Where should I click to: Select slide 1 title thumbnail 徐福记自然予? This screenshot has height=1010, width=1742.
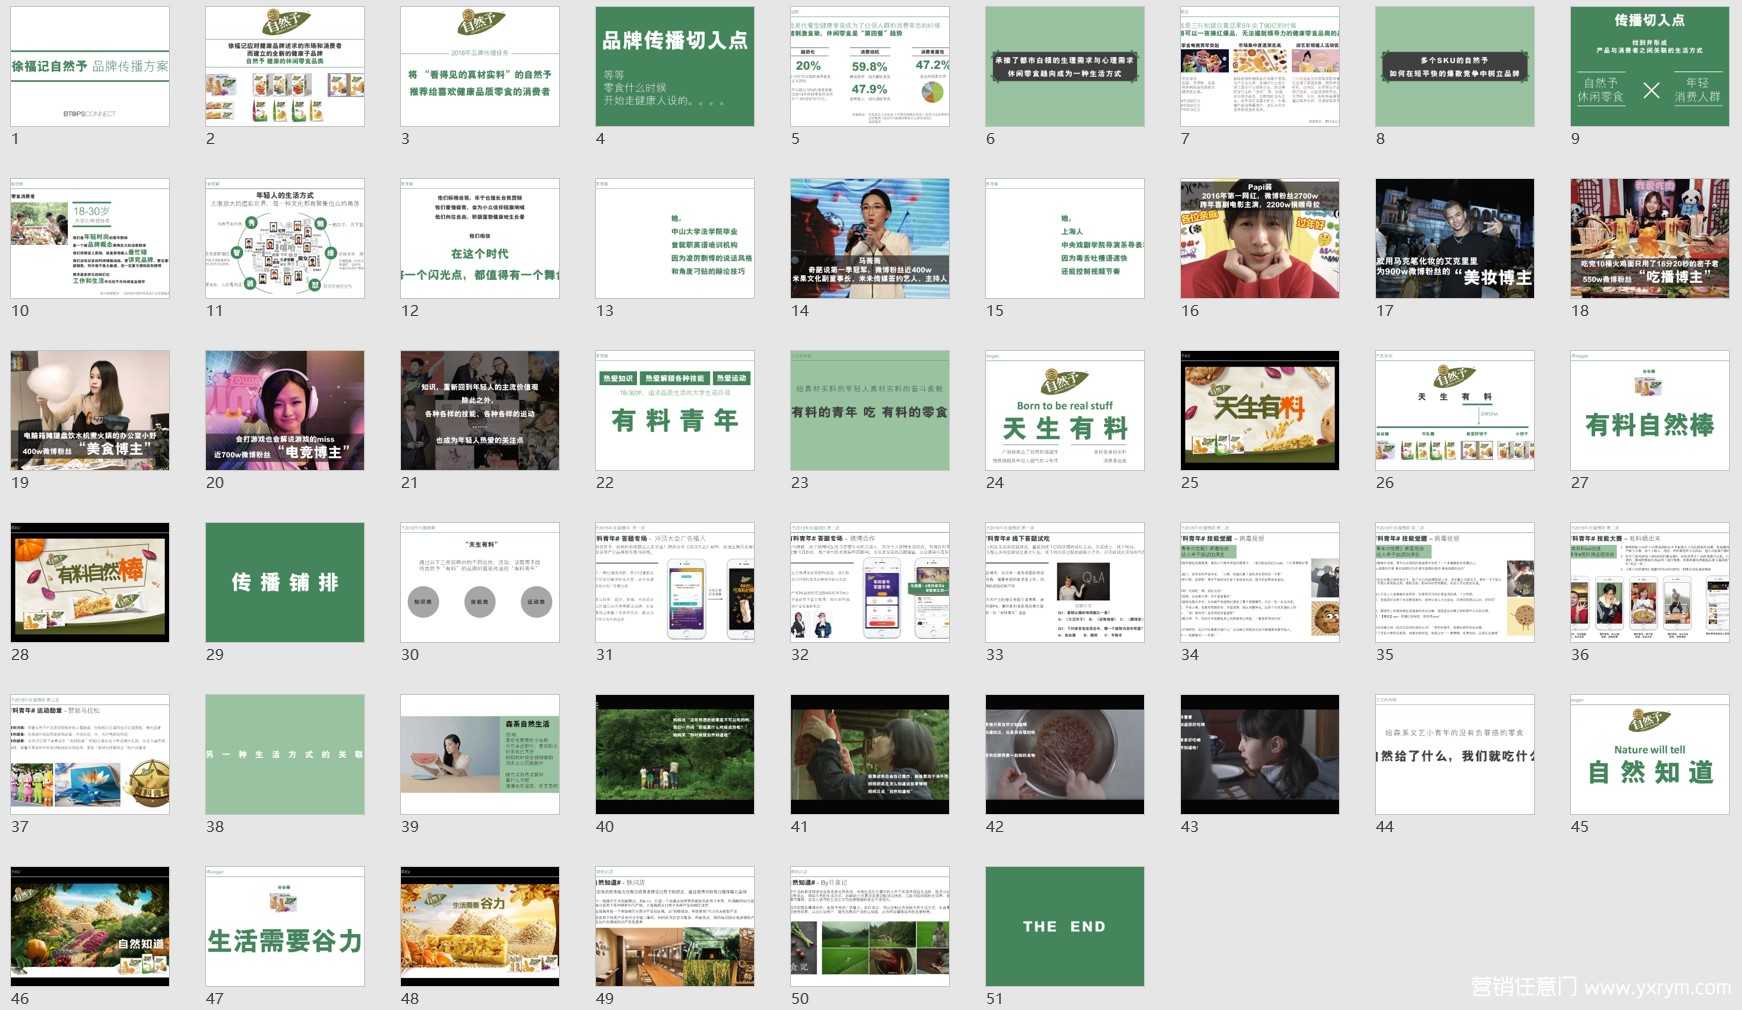90,66
